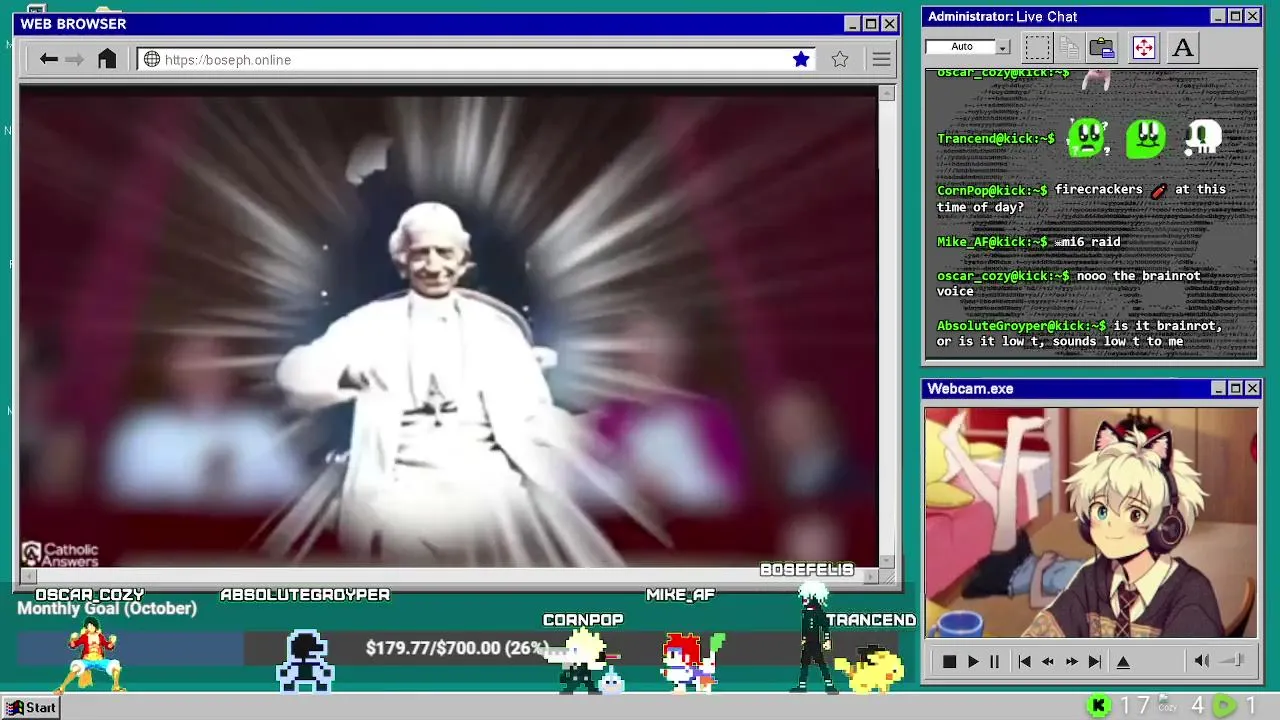Click 'nooo the brainrot voice' message
This screenshot has height=720, width=1280.
click(x=1068, y=283)
